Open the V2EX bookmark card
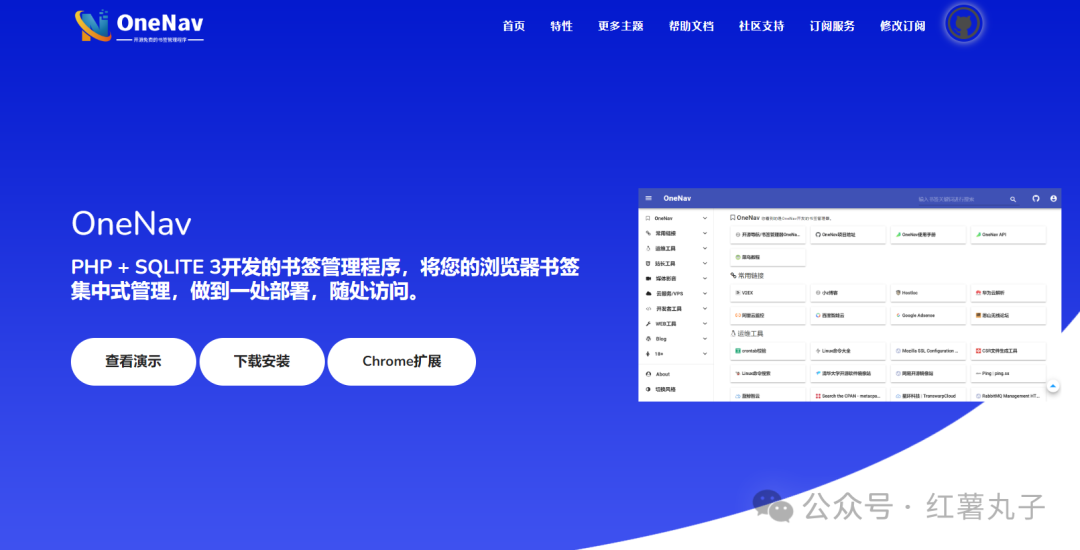1080x550 pixels. [x=768, y=293]
